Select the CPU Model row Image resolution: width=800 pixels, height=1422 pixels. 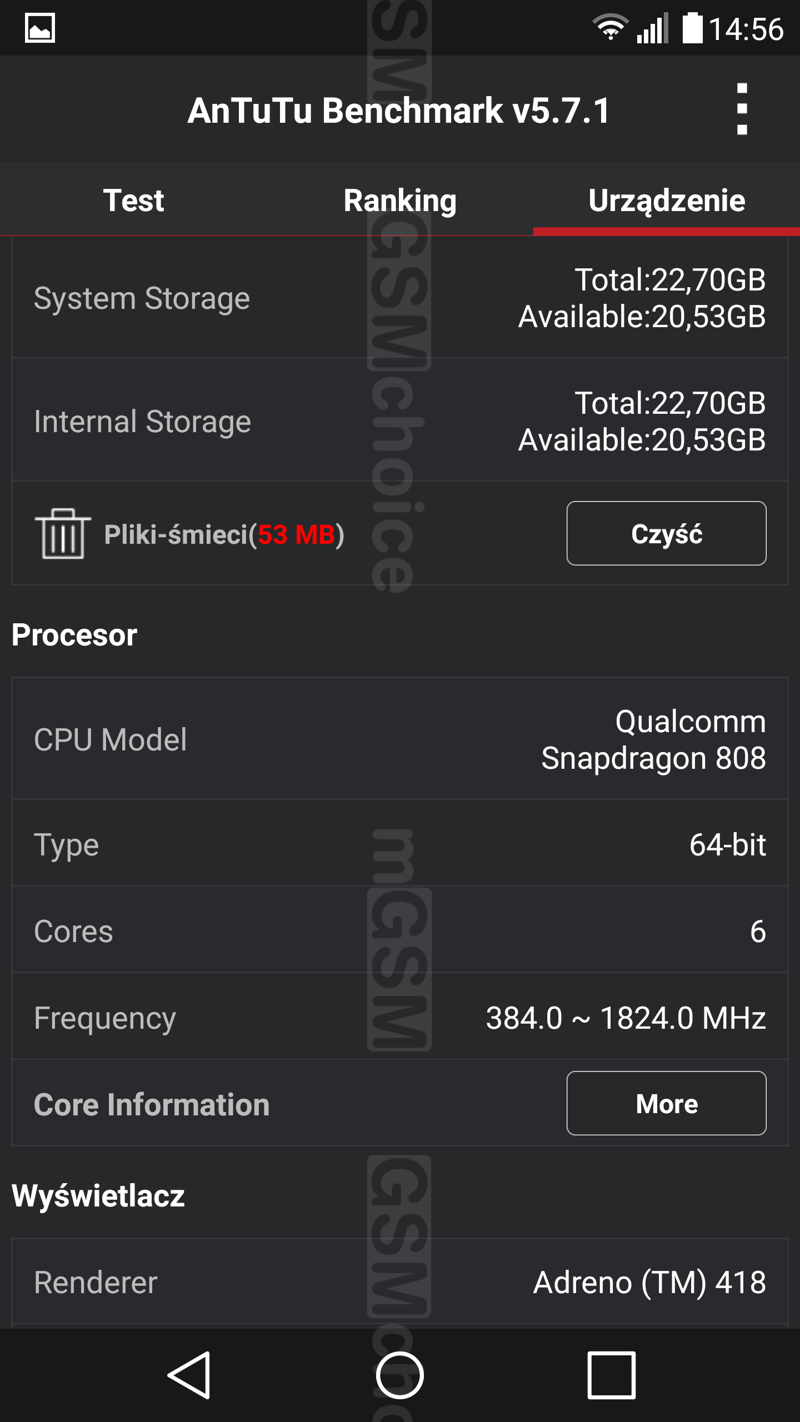click(x=400, y=739)
